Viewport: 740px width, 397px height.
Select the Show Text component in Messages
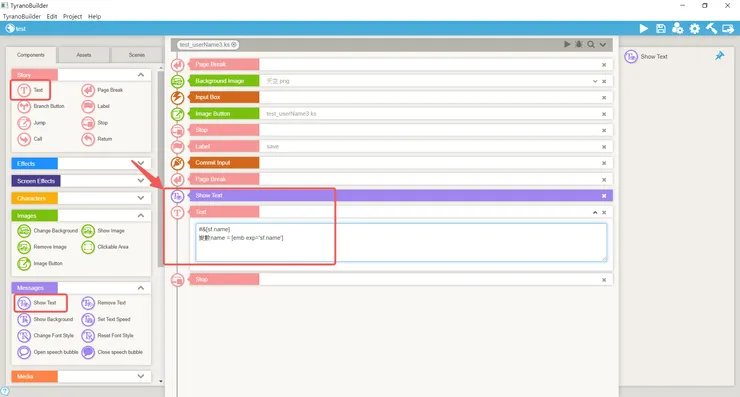[37, 303]
